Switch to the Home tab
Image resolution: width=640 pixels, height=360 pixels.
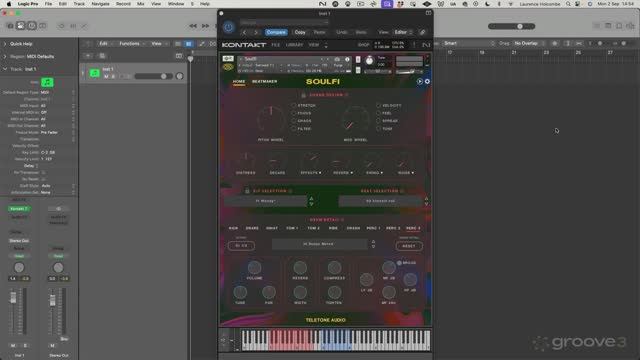click(239, 82)
